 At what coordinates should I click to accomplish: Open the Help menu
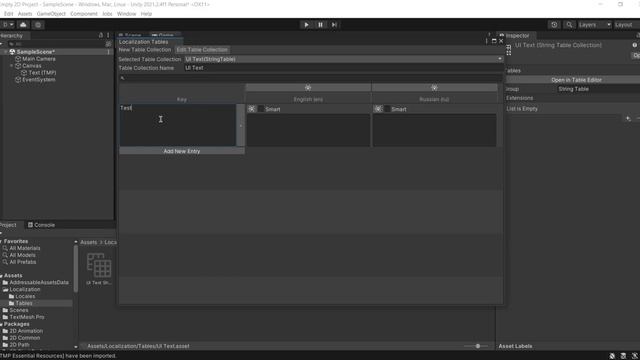pyautogui.click(x=146, y=14)
